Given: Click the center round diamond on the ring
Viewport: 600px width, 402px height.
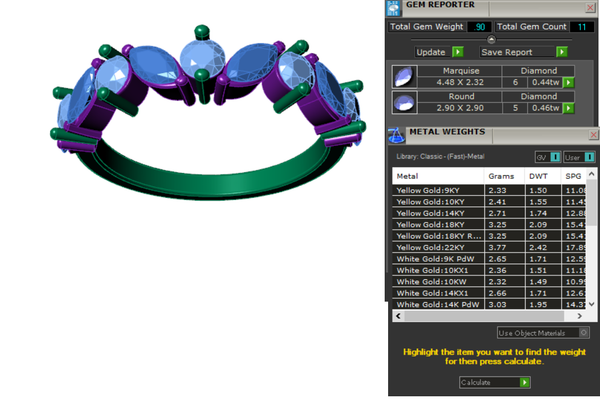Looking at the screenshot, I should coord(202,57).
